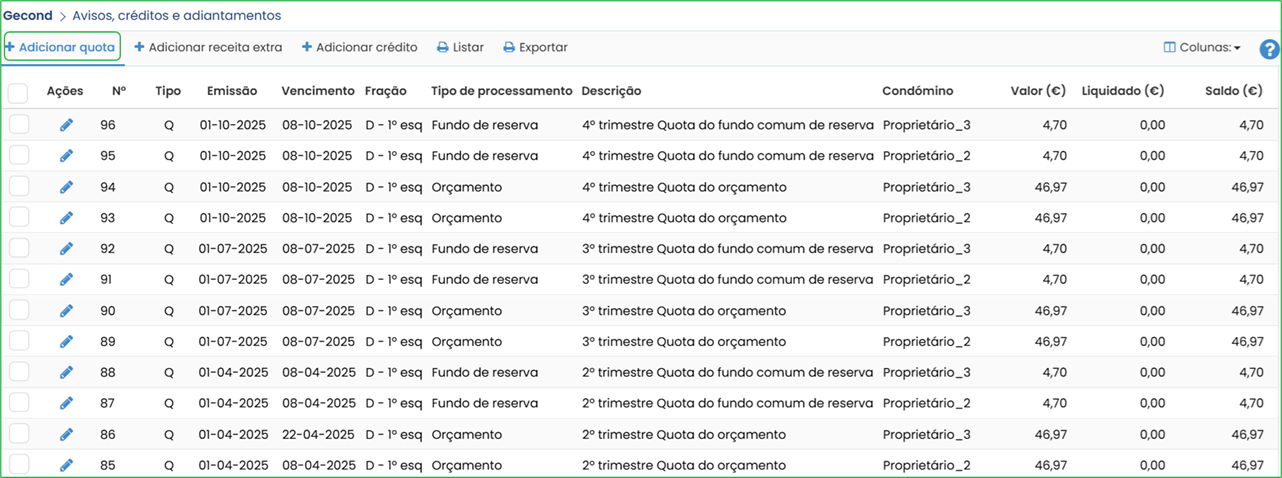Sort by the Nº column header
This screenshot has height=478, width=1282.
(x=119, y=91)
